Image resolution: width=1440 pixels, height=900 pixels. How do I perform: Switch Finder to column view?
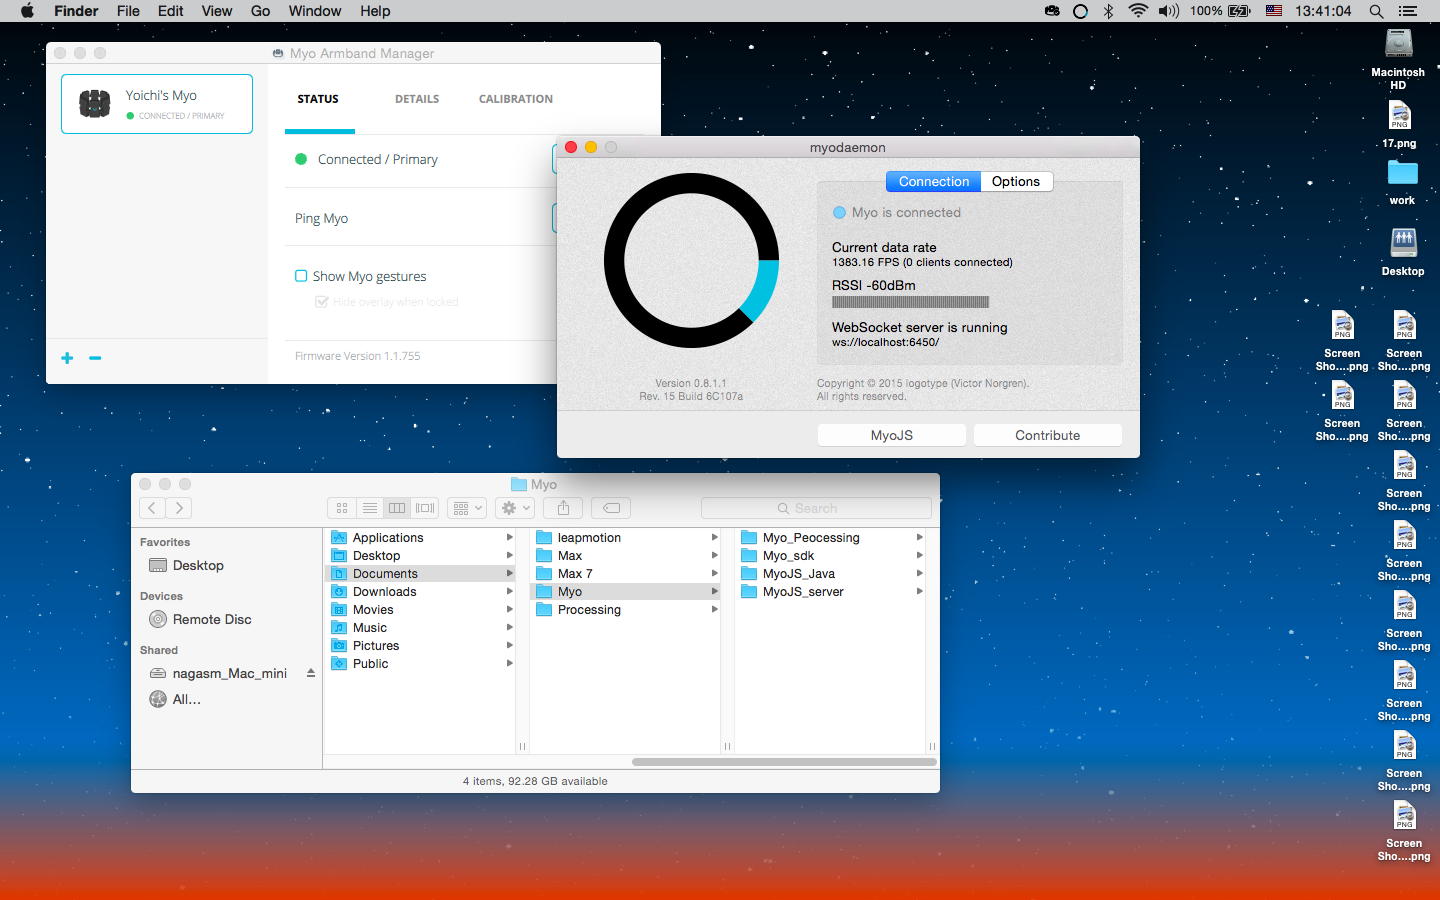click(397, 508)
